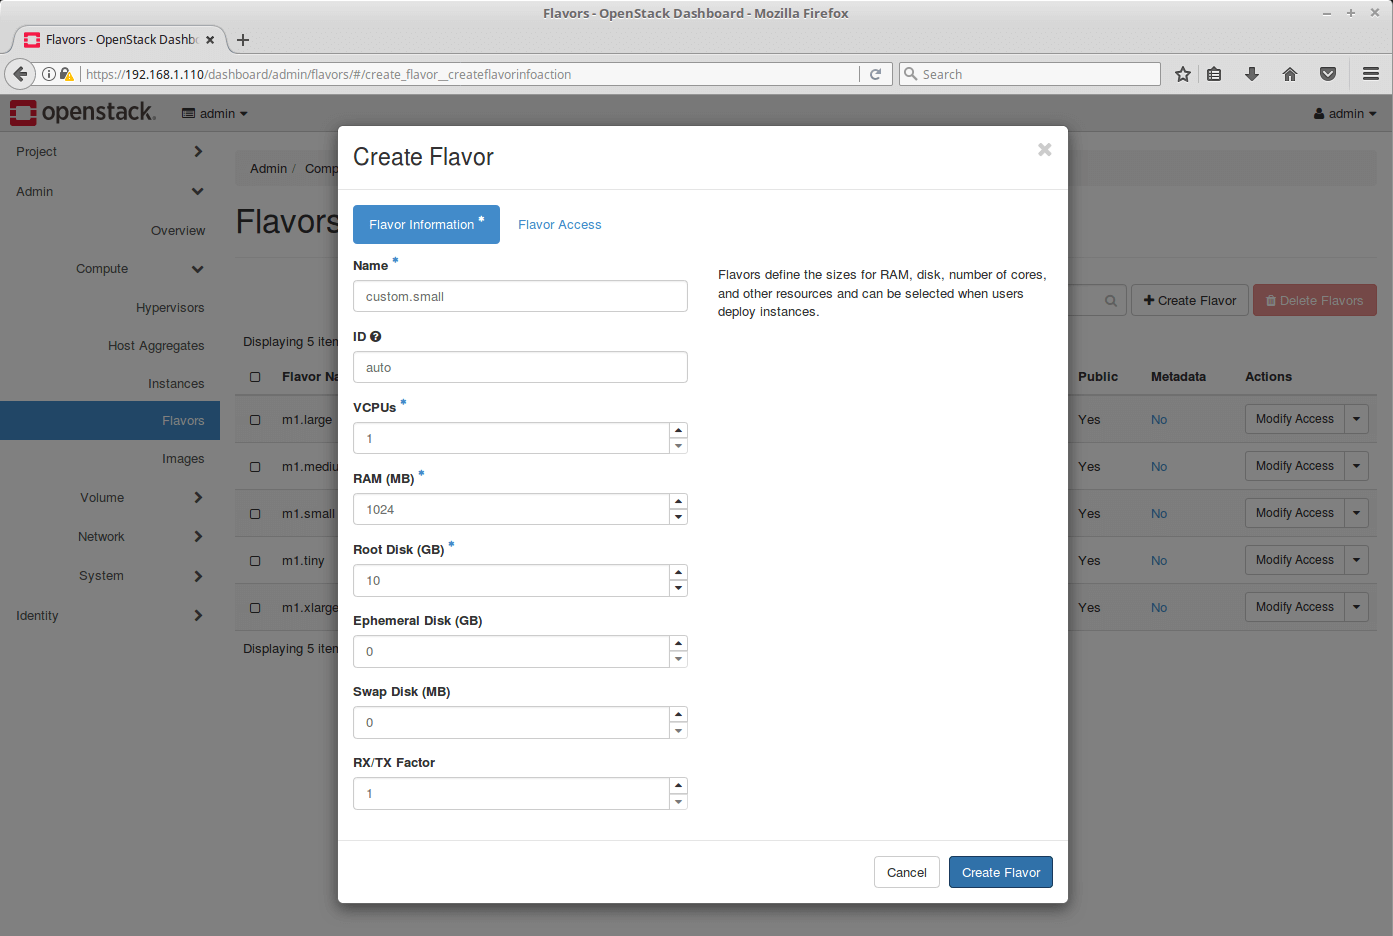Bookmark this page with star icon
This screenshot has width=1393, height=936.
coord(1183,74)
